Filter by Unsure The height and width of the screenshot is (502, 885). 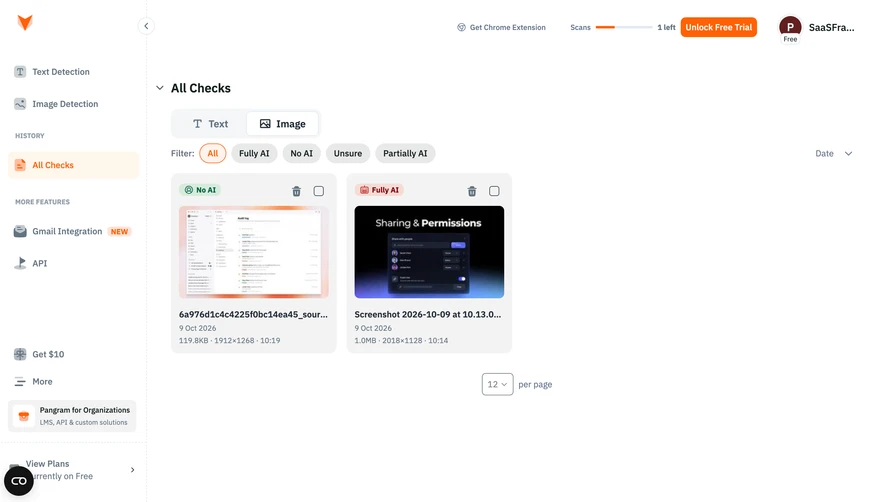(348, 154)
